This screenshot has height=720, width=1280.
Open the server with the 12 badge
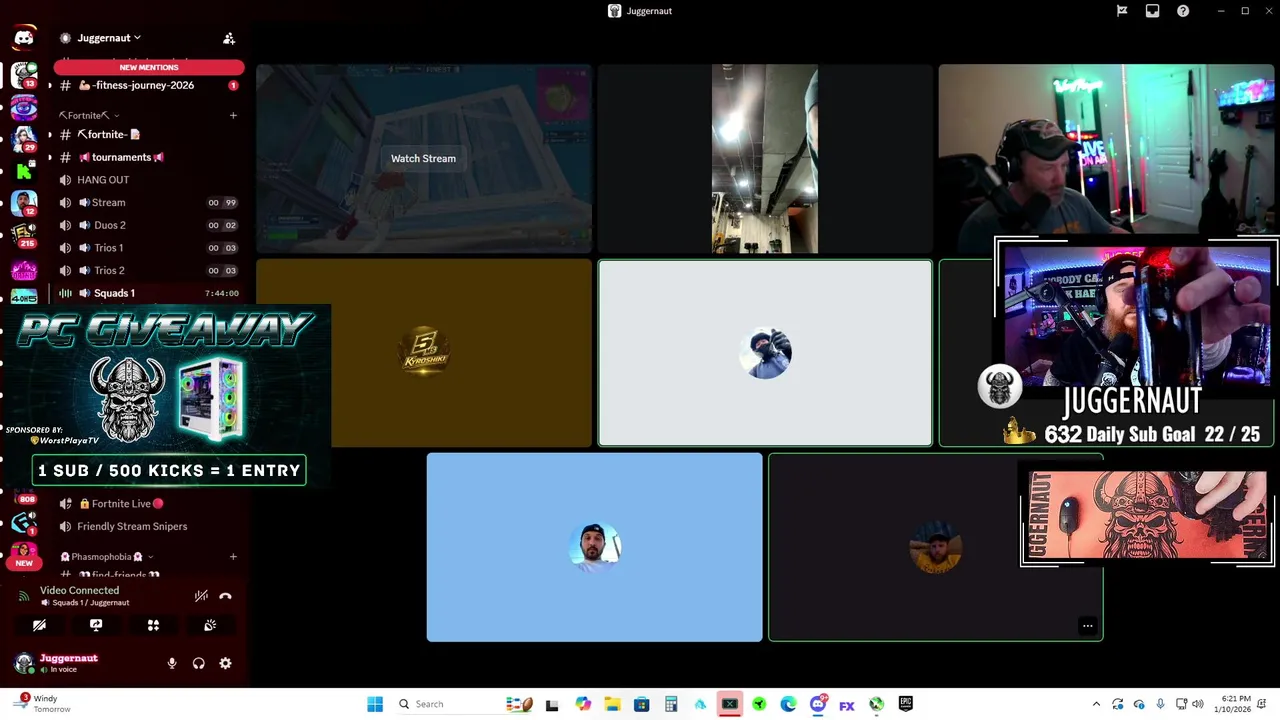coord(24,203)
